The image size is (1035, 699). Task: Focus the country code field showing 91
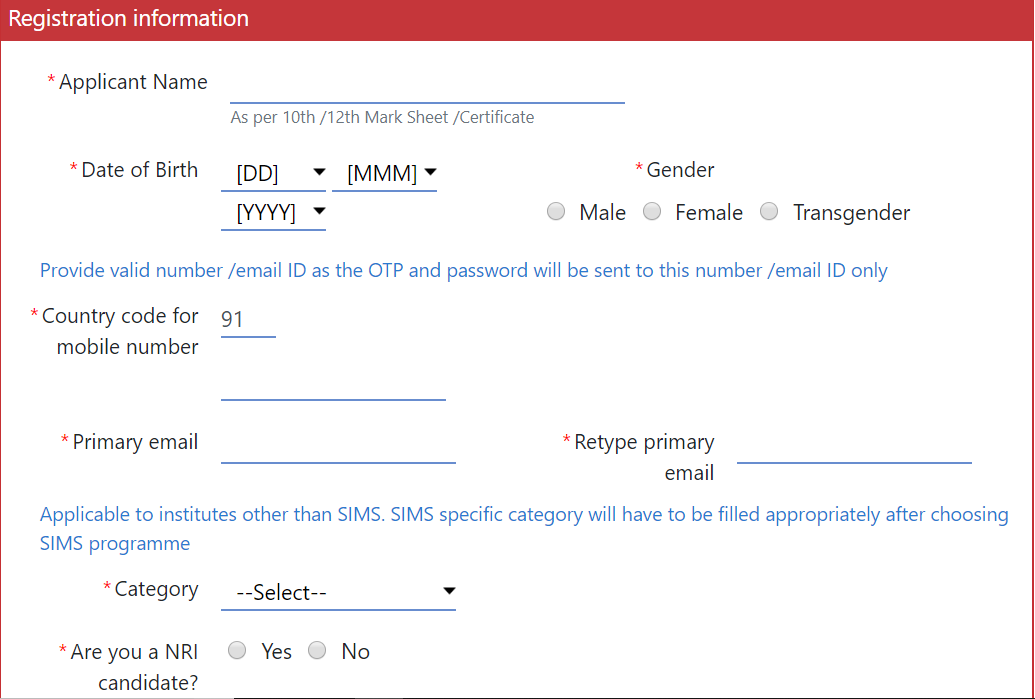pyautogui.click(x=248, y=319)
